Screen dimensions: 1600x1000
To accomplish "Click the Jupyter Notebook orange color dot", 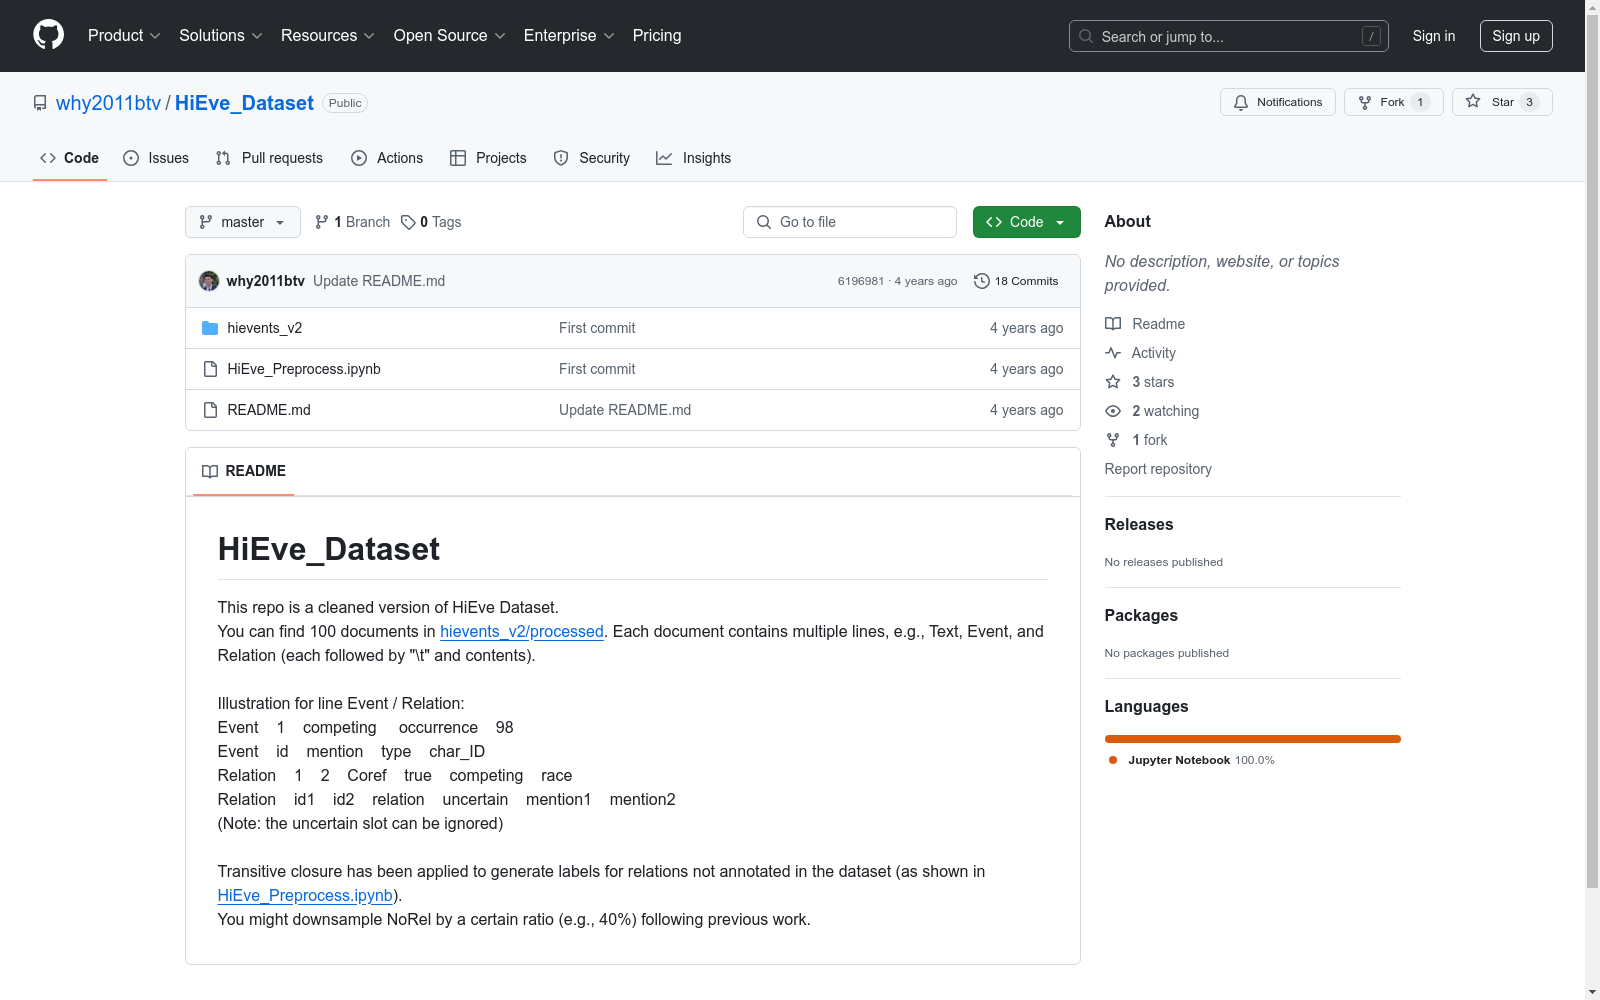I will tap(1113, 760).
